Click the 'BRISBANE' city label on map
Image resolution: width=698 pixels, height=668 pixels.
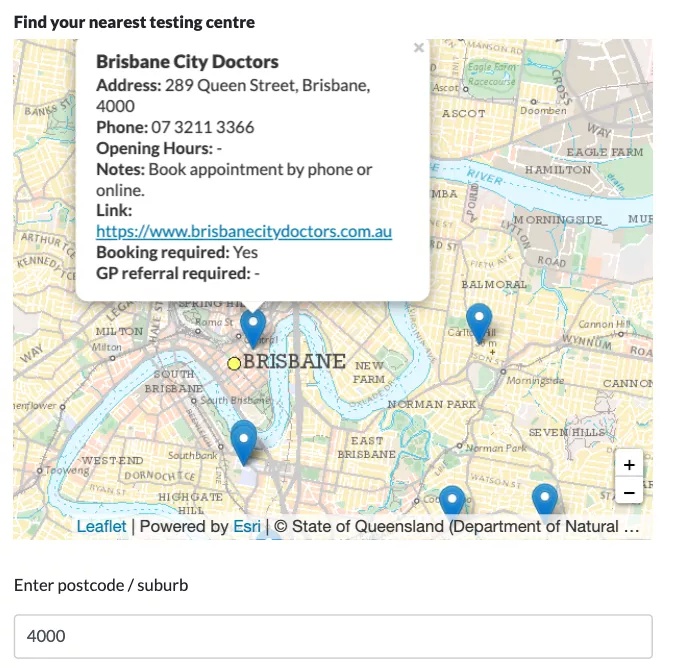(295, 362)
